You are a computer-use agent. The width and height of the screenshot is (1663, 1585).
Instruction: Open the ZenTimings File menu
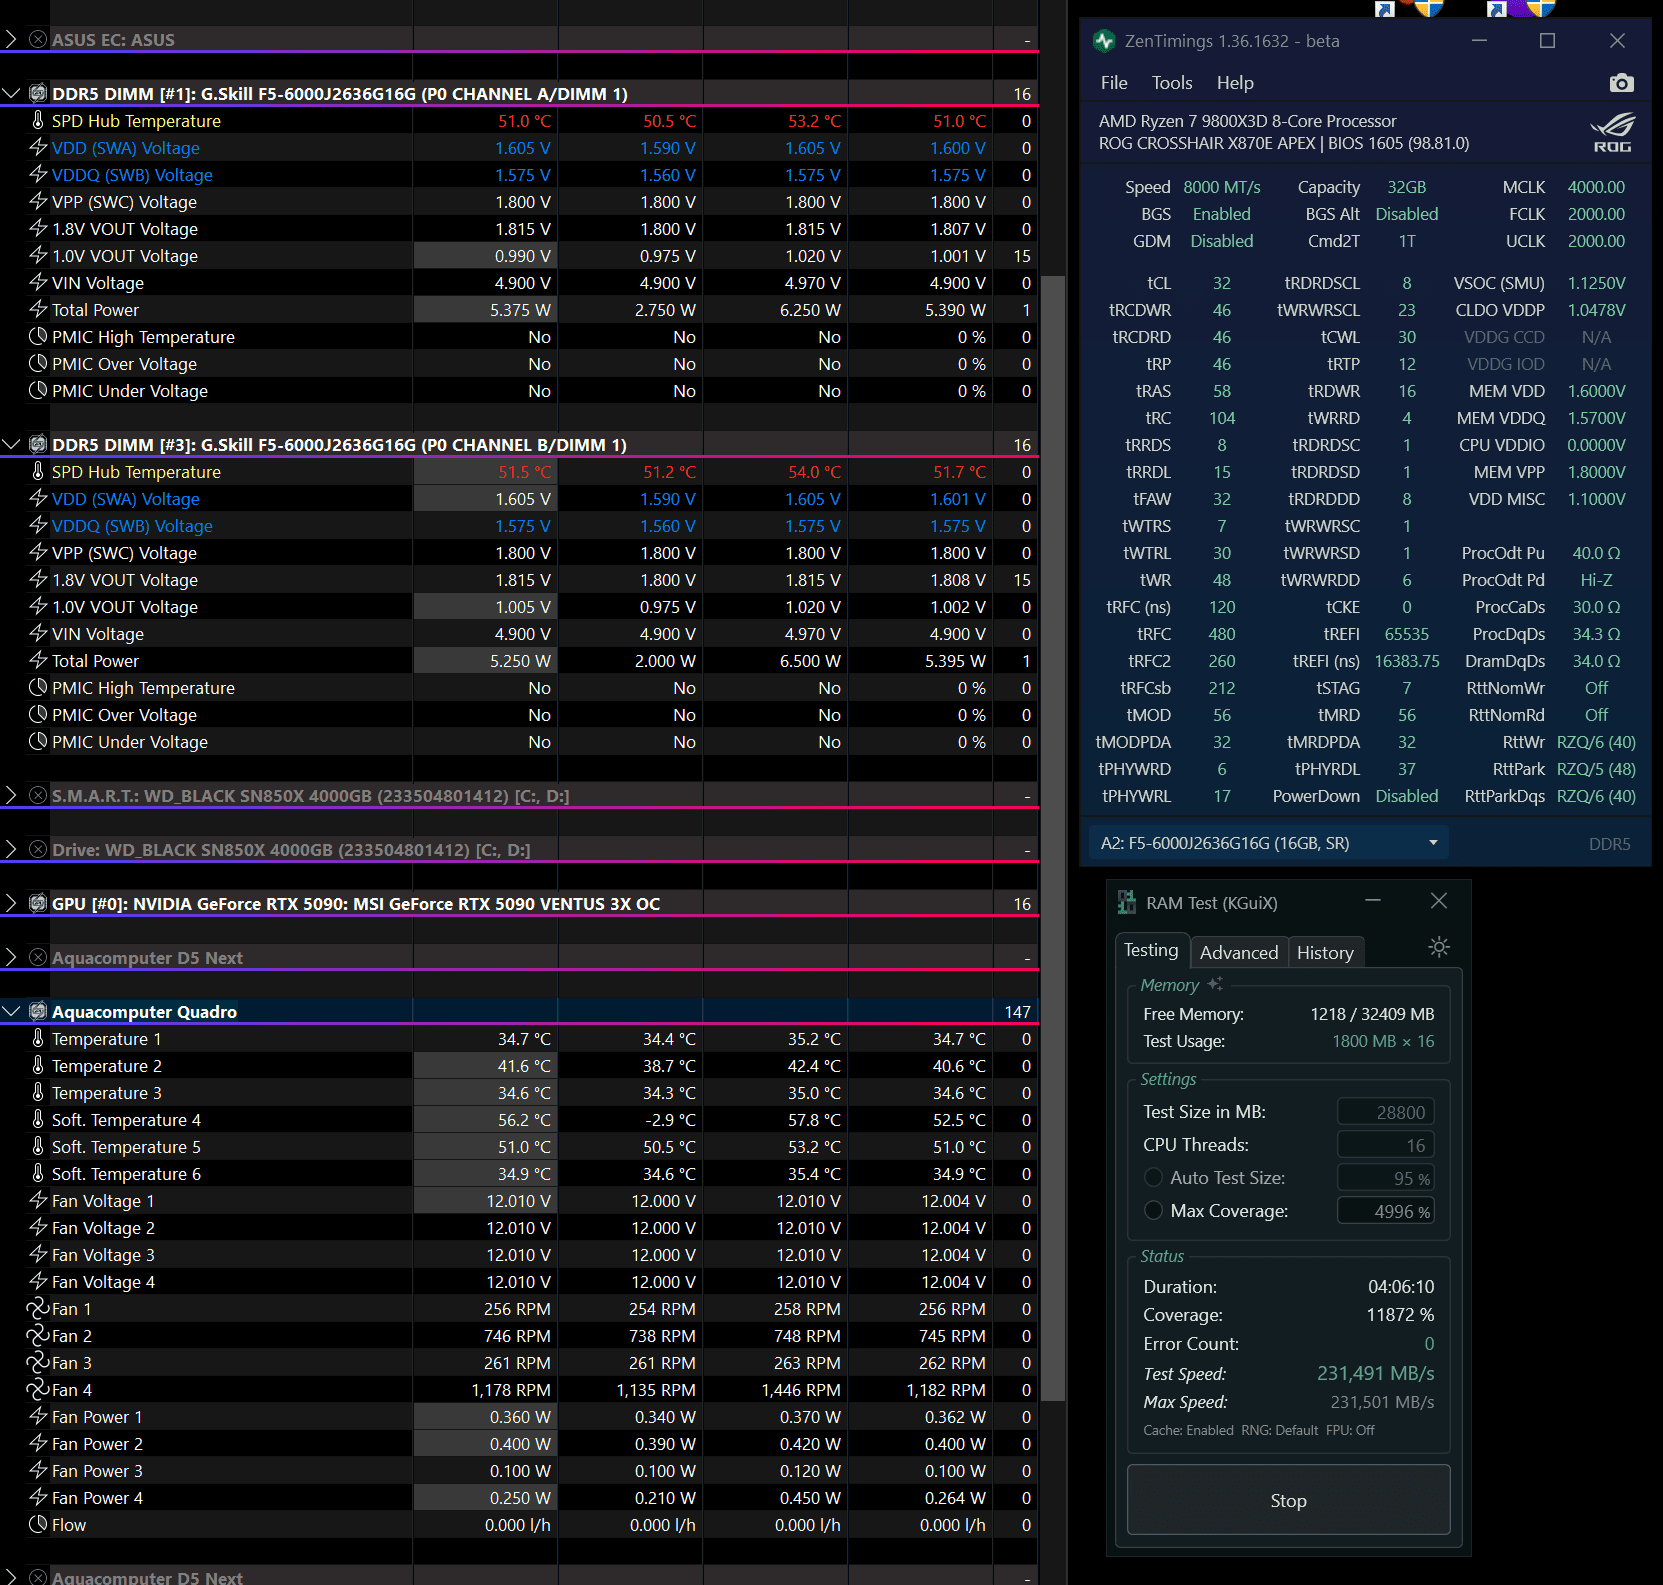1114,83
